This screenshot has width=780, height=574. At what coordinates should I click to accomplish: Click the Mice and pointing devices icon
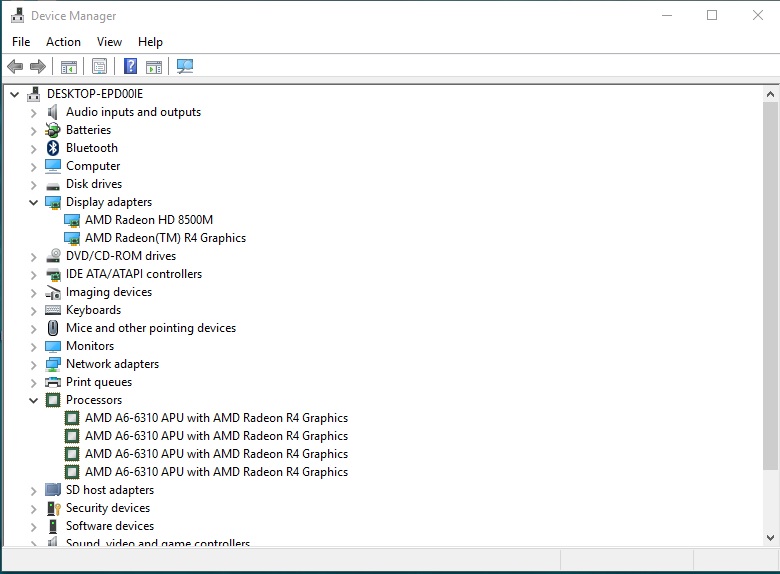(x=53, y=328)
